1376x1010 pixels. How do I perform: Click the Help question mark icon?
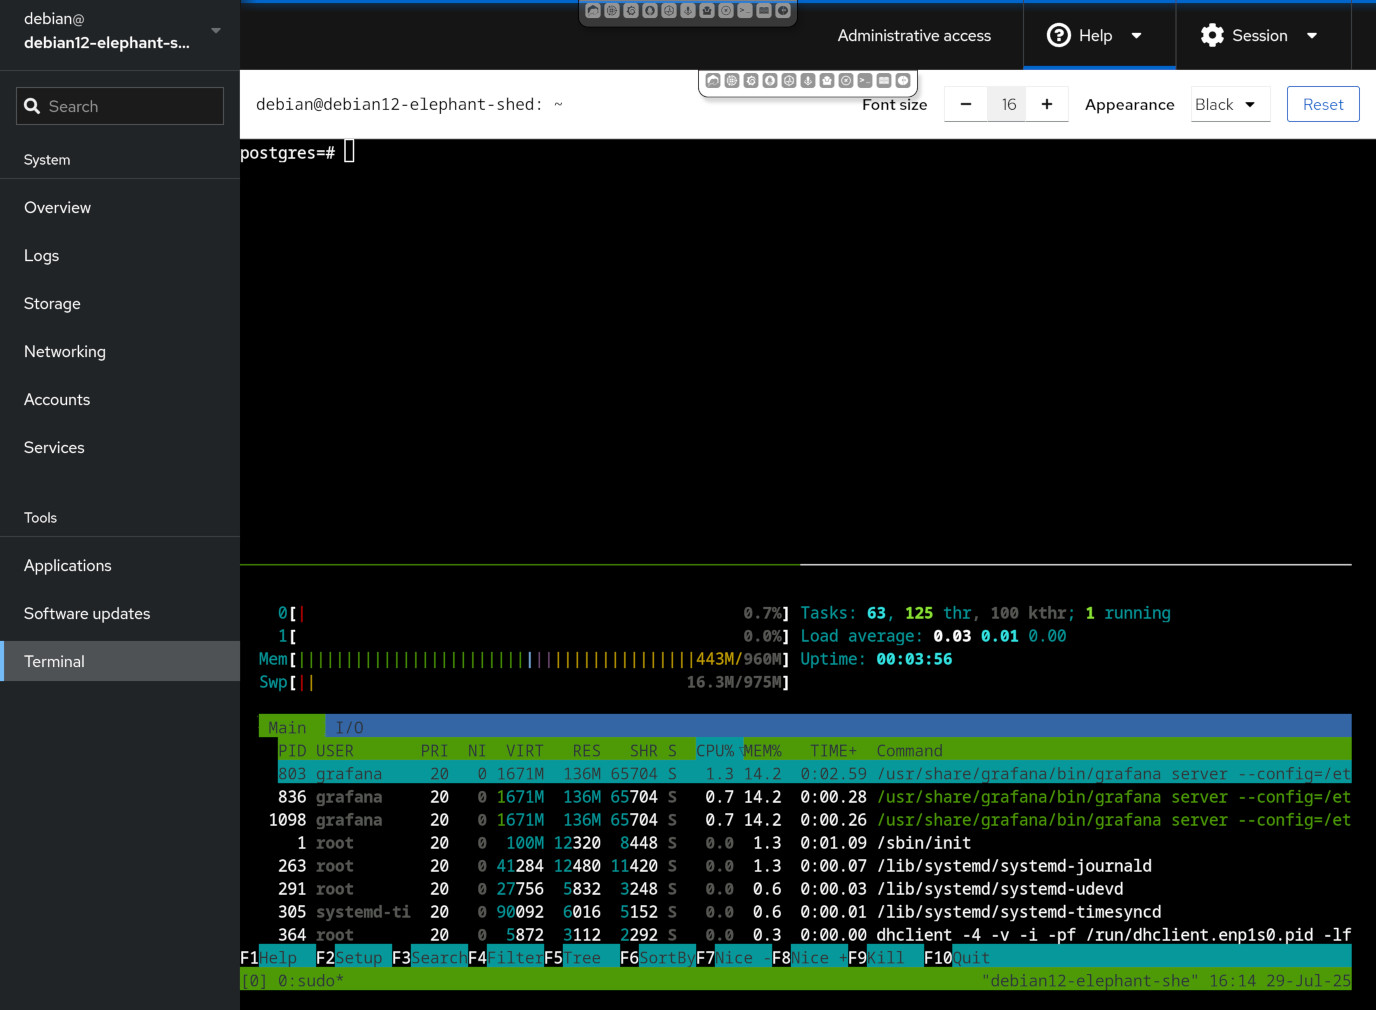tap(1058, 35)
